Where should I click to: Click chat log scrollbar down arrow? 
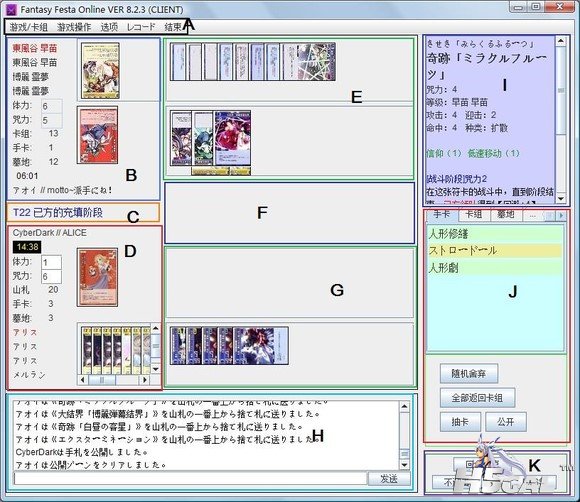(x=404, y=465)
